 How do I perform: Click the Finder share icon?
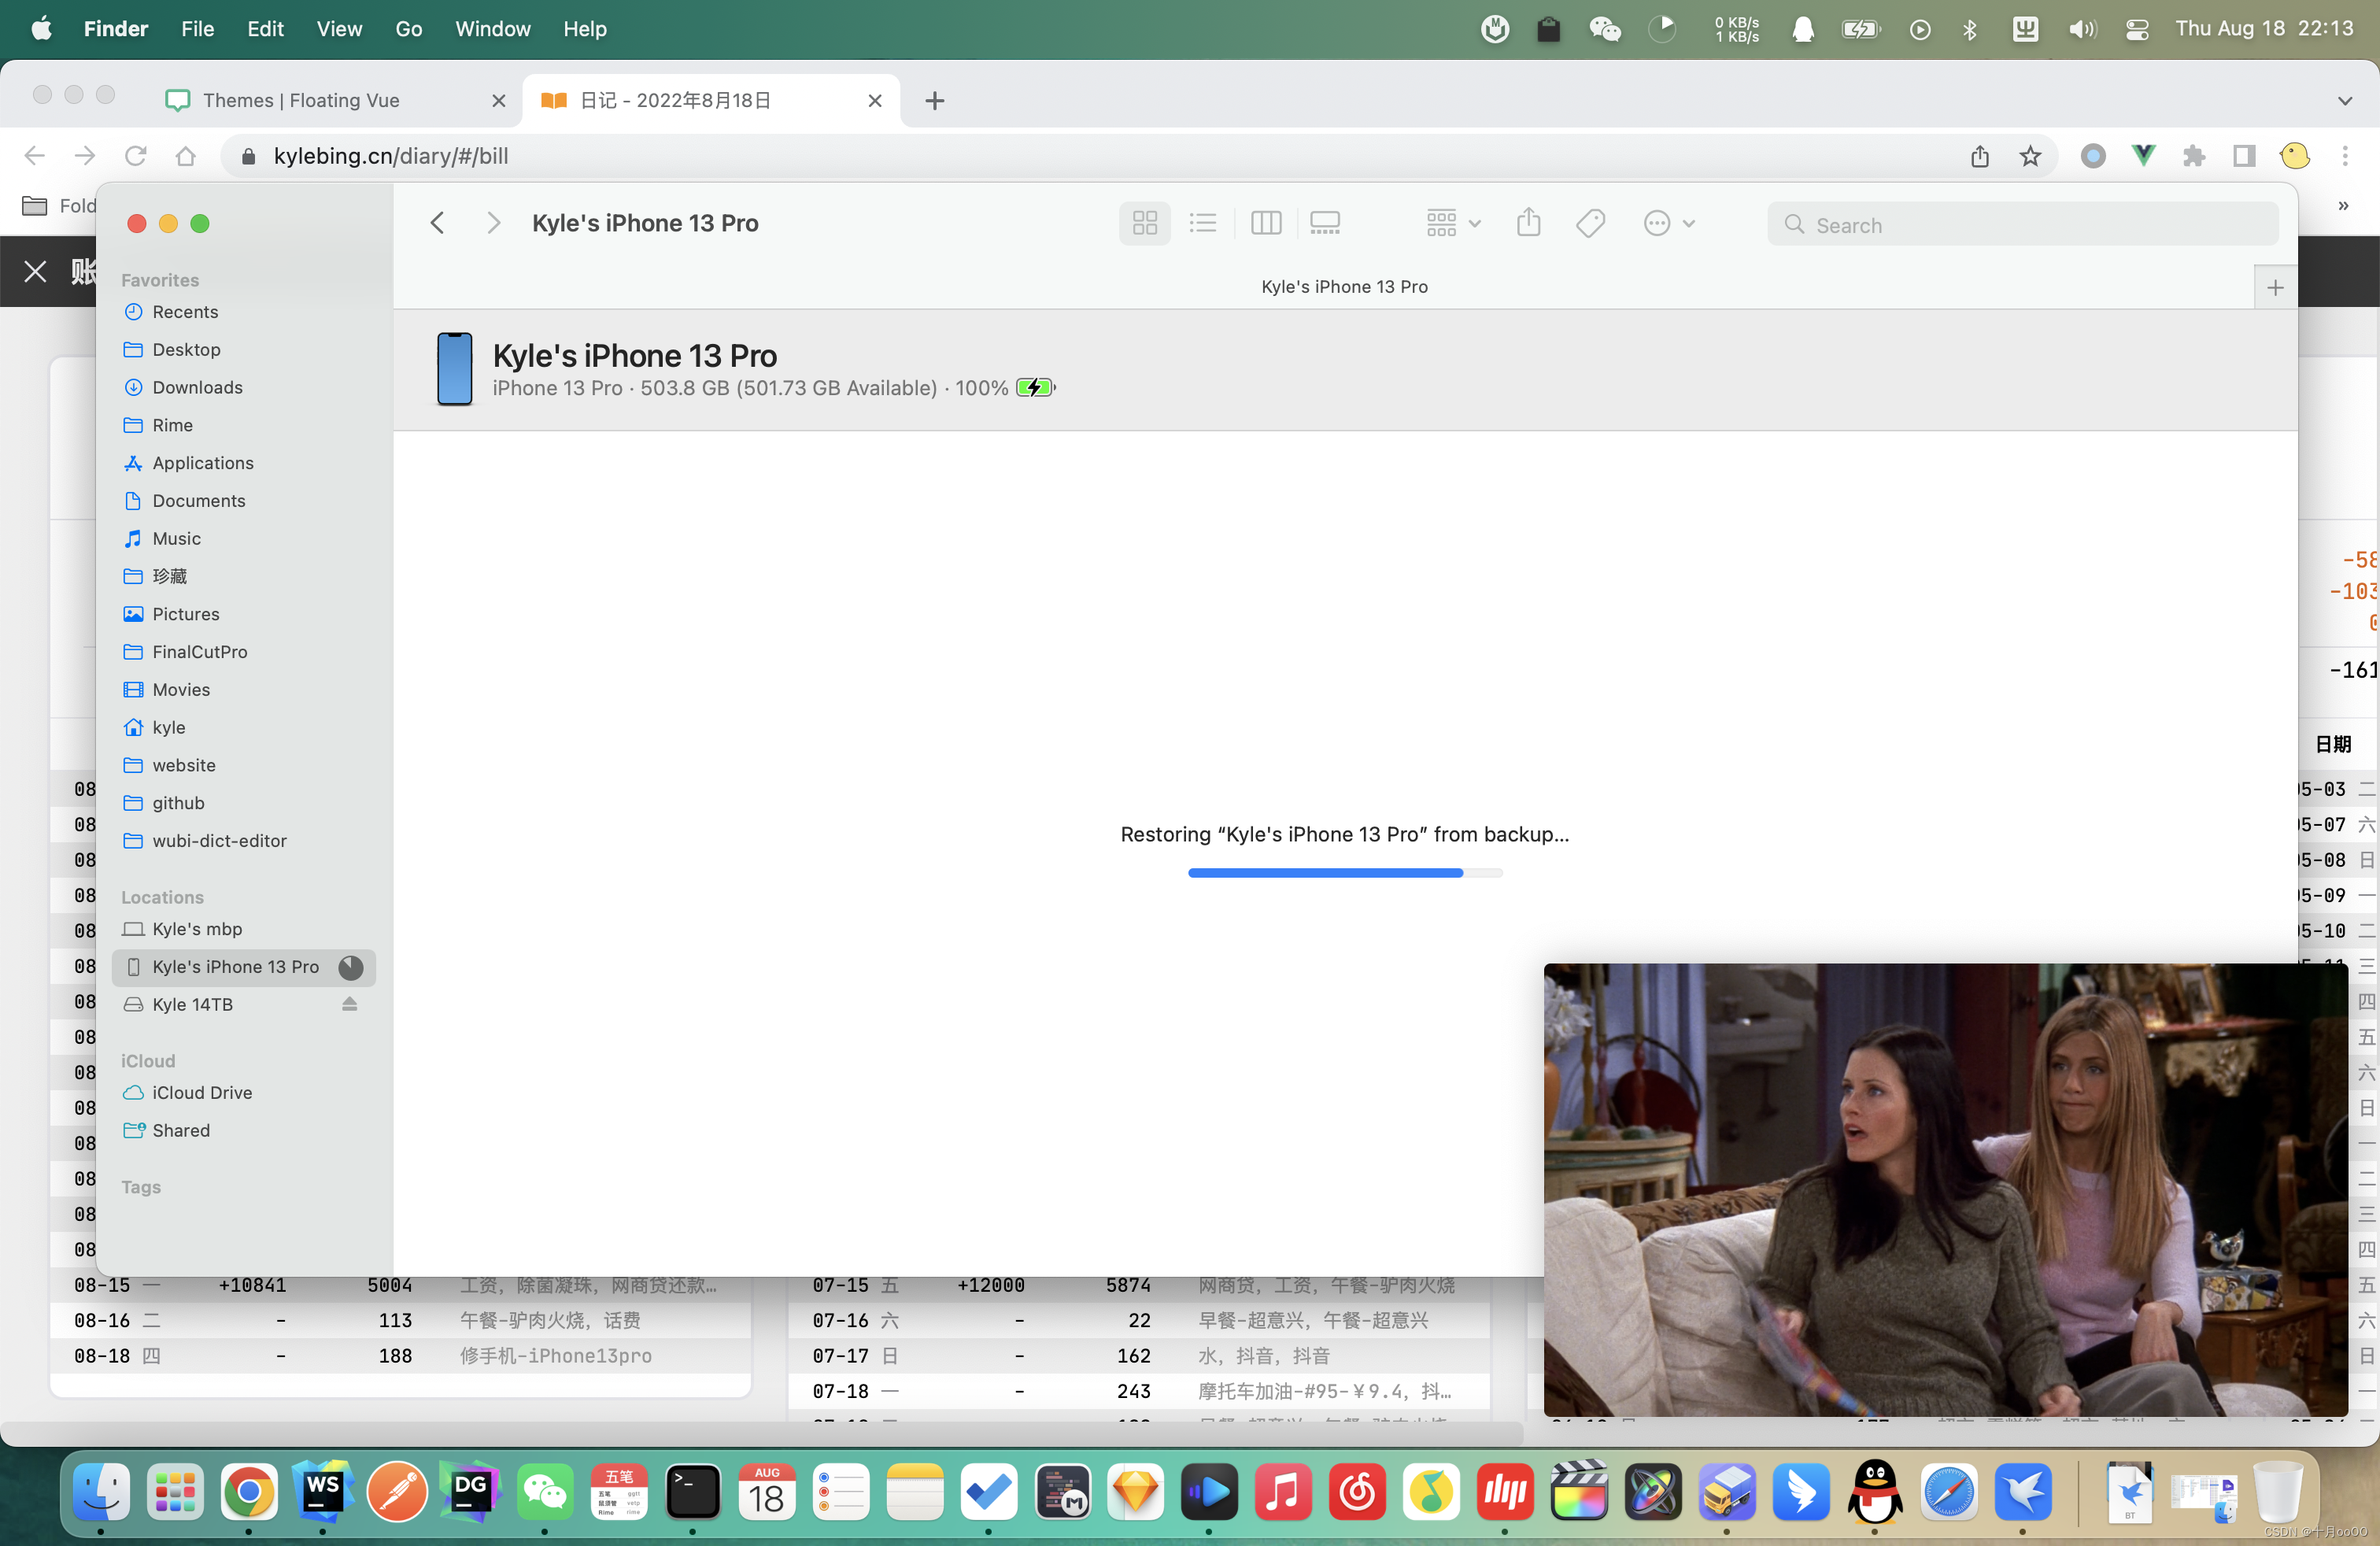click(x=1528, y=223)
